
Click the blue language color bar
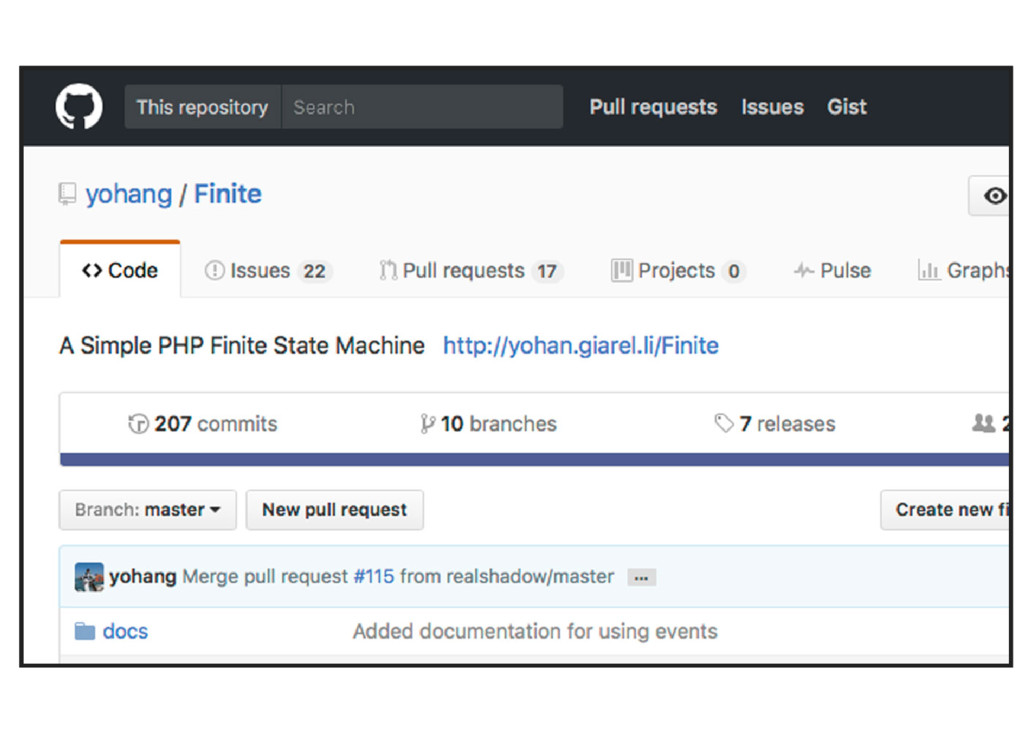tap(535, 460)
